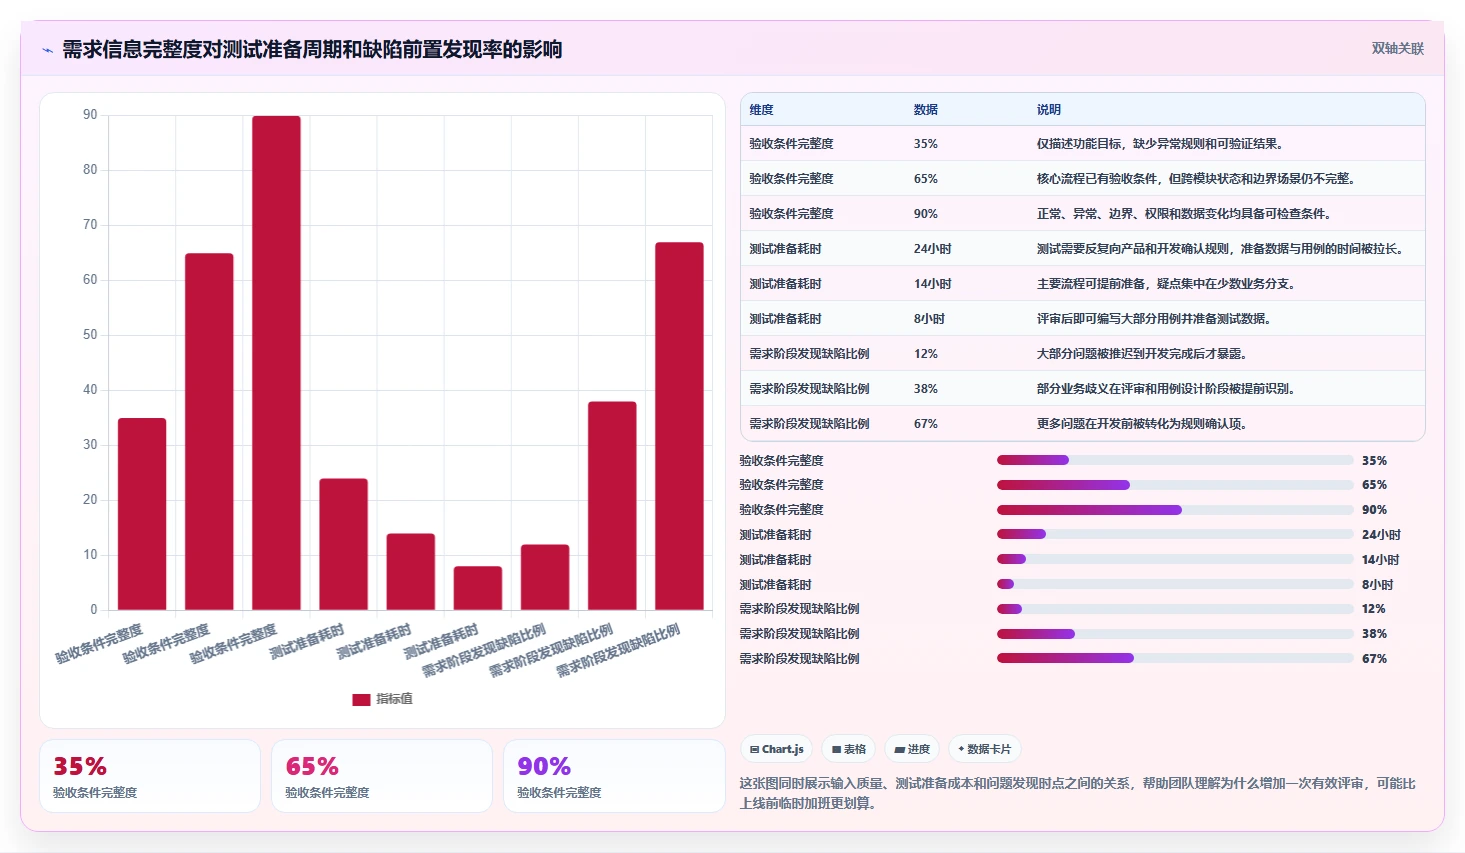Click the dashboard title 需求信息完整度对测试准备周期…

[x=312, y=49]
